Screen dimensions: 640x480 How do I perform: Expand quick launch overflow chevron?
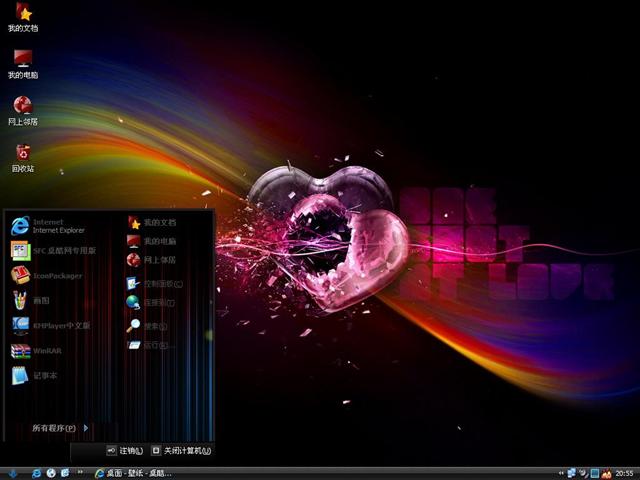80,472
